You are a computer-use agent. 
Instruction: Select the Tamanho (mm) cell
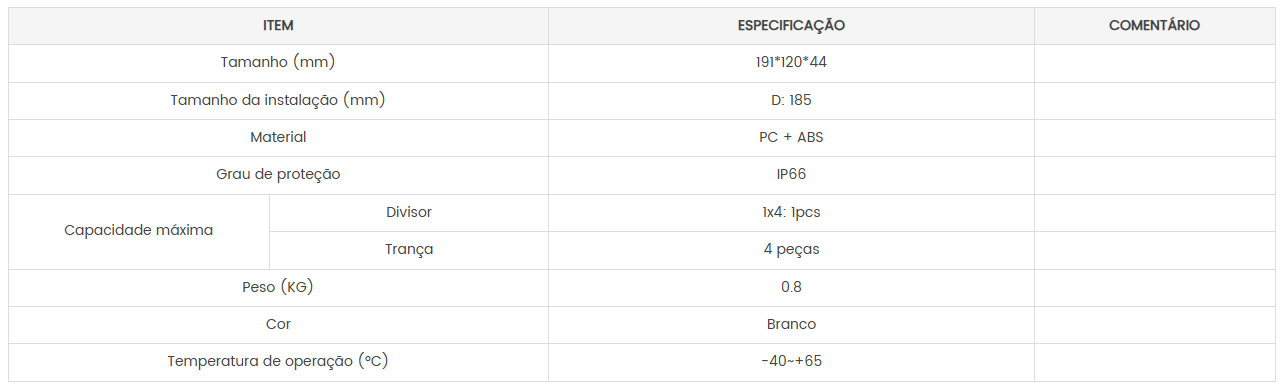click(278, 63)
